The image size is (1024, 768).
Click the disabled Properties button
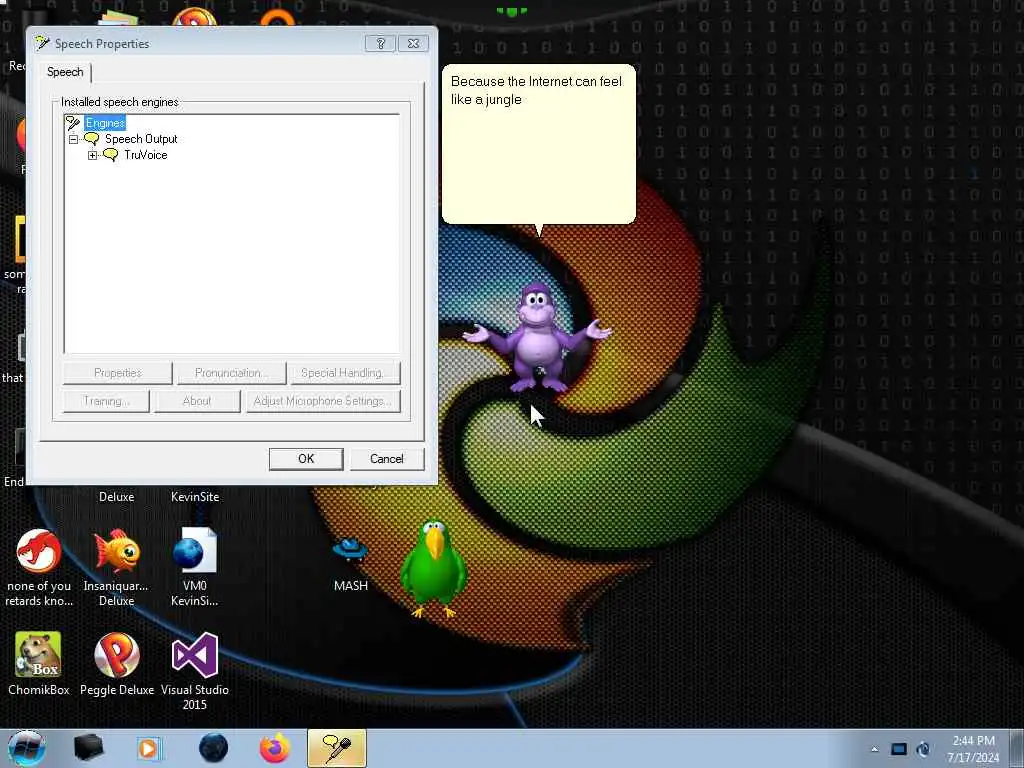118,373
